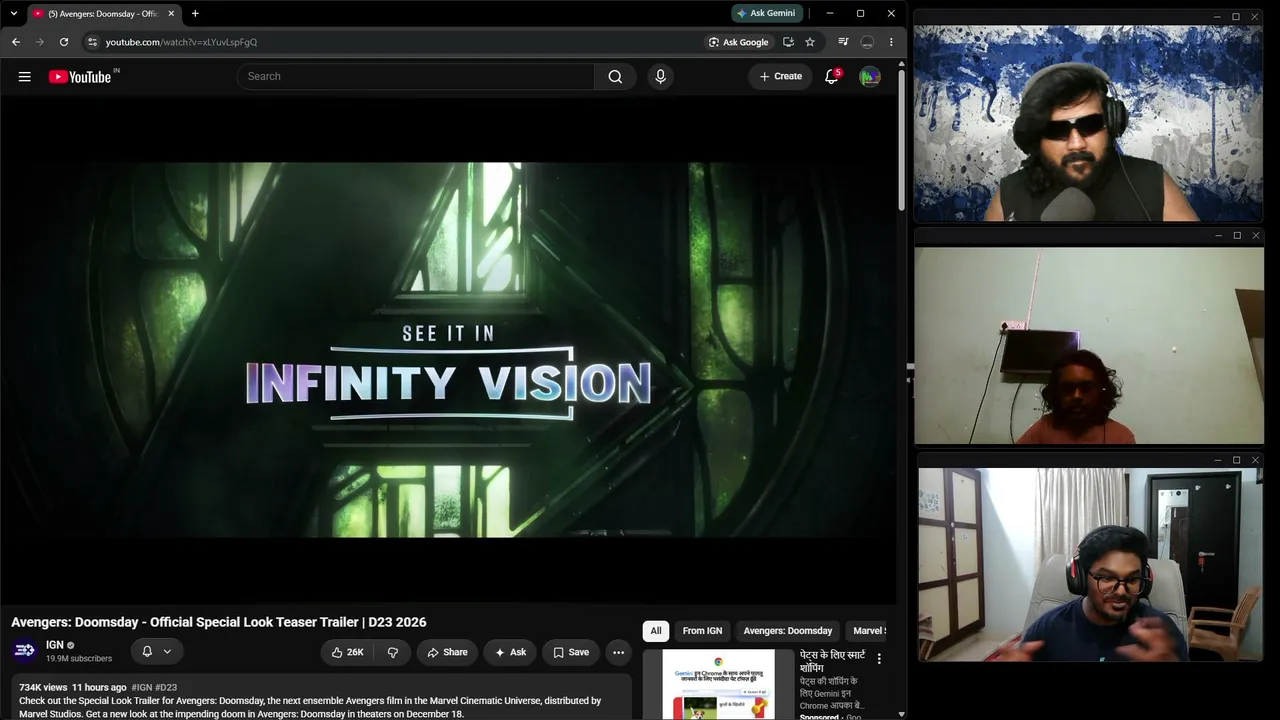The height and width of the screenshot is (720, 1280).
Task: Start voice search with the microphone icon
Action: tap(660, 77)
